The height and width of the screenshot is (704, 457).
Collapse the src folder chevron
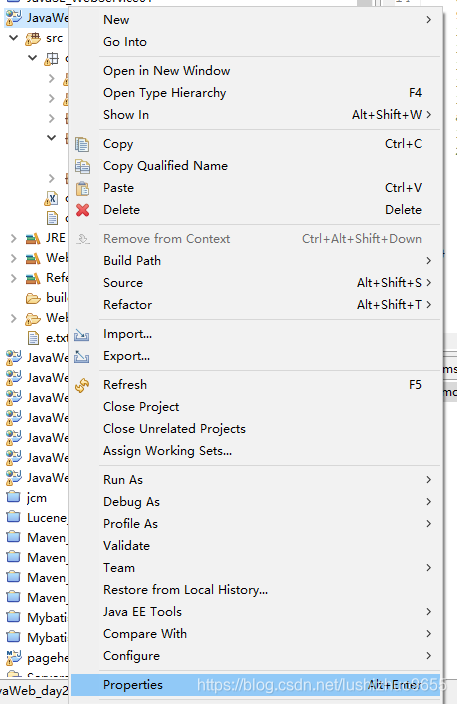pos(13,38)
